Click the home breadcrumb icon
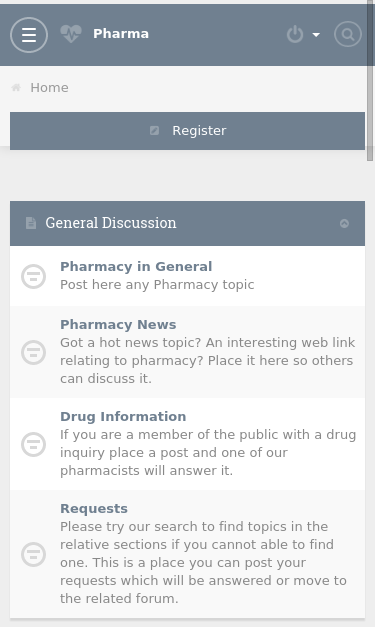This screenshot has width=375, height=627. pyautogui.click(x=16, y=88)
